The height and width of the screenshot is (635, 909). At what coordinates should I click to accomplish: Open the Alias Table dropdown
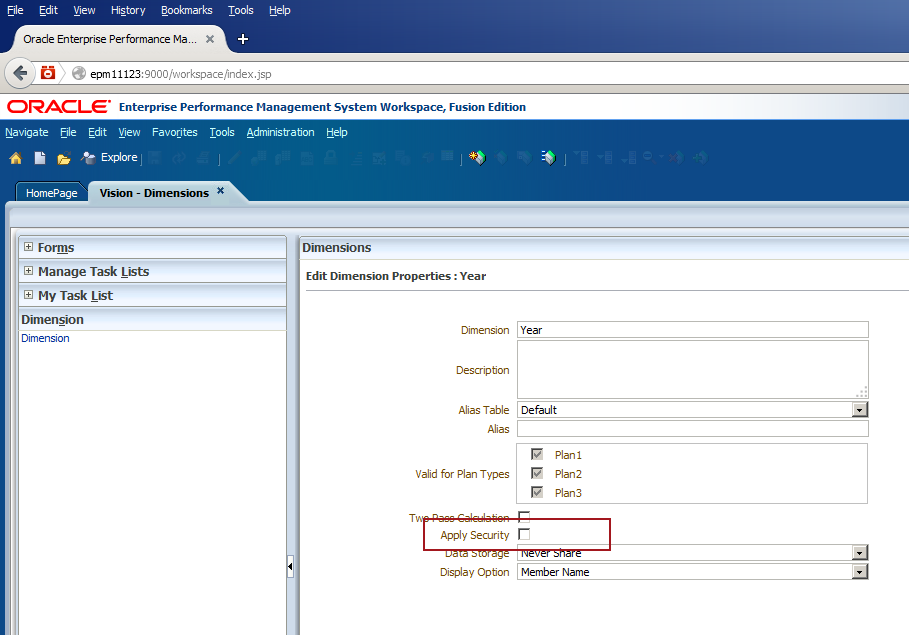coord(860,410)
